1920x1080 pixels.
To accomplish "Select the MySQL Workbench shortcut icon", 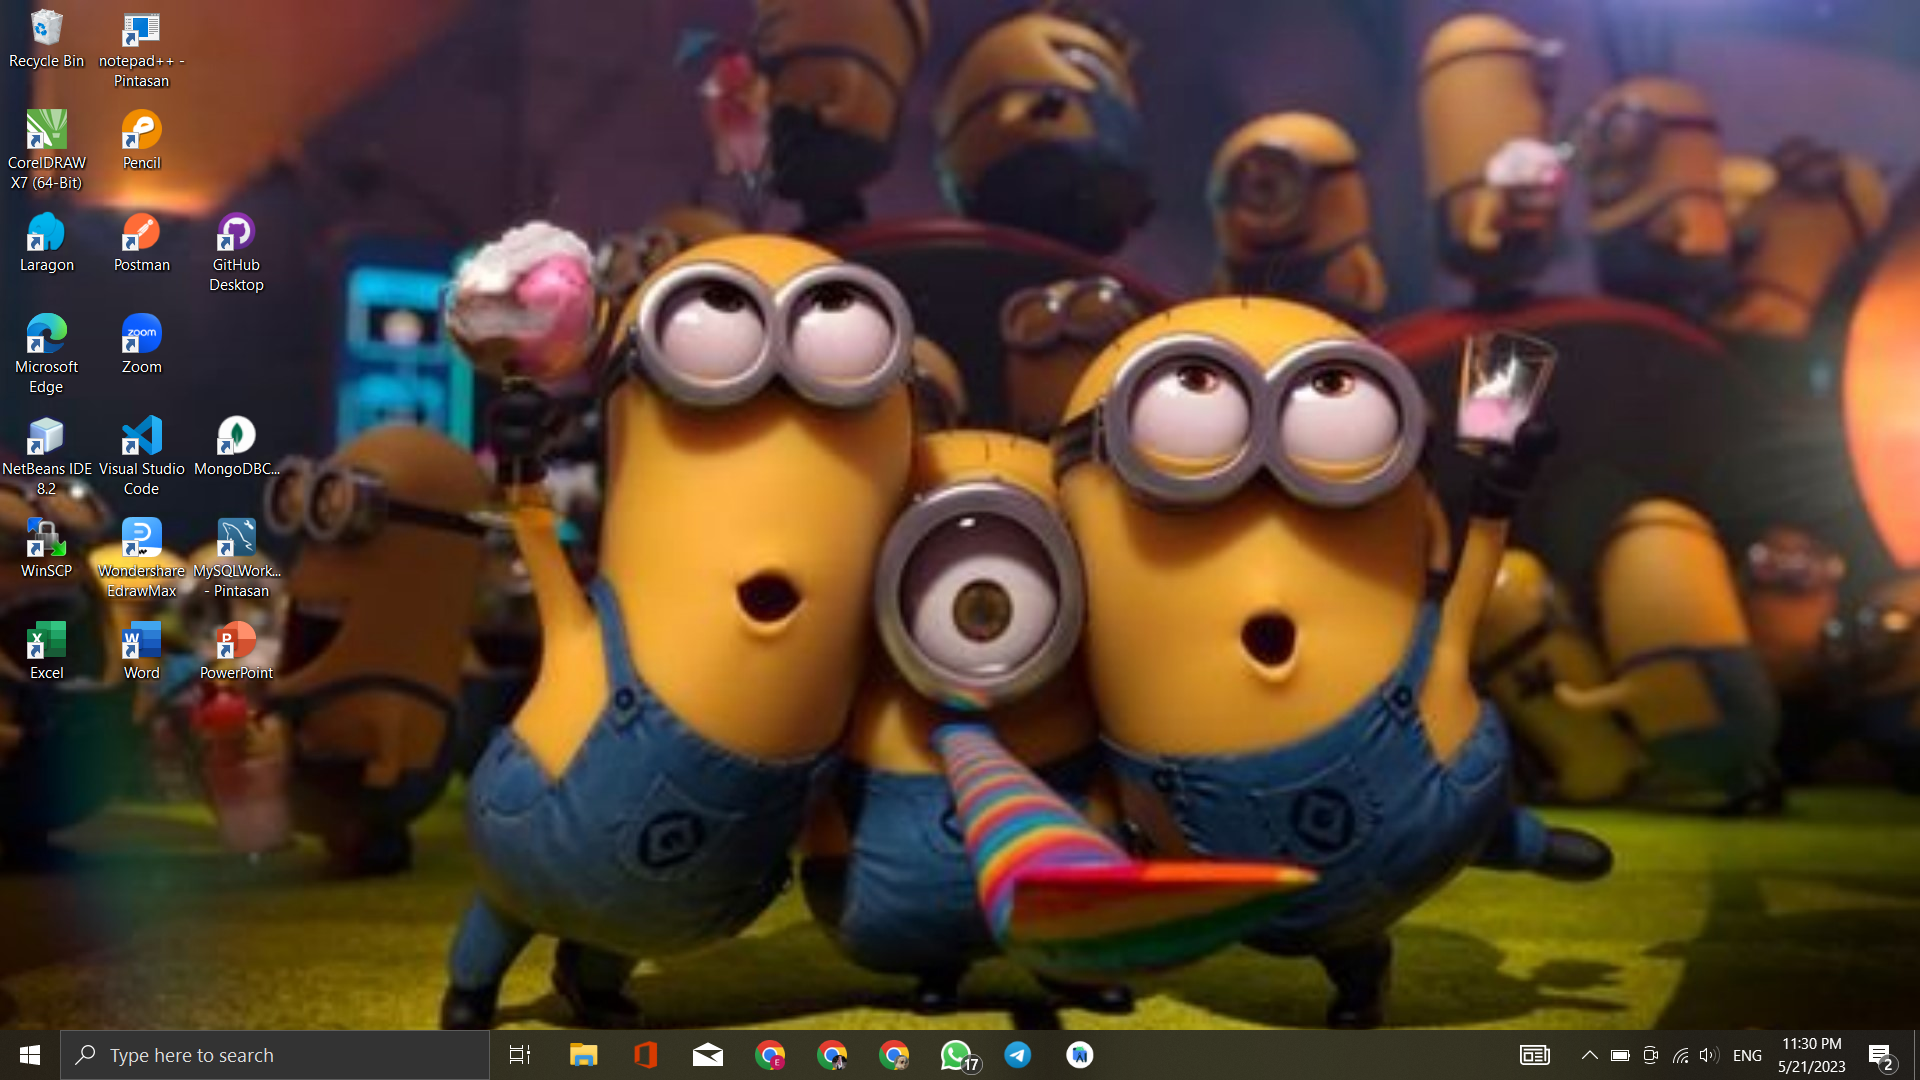I will [236, 558].
